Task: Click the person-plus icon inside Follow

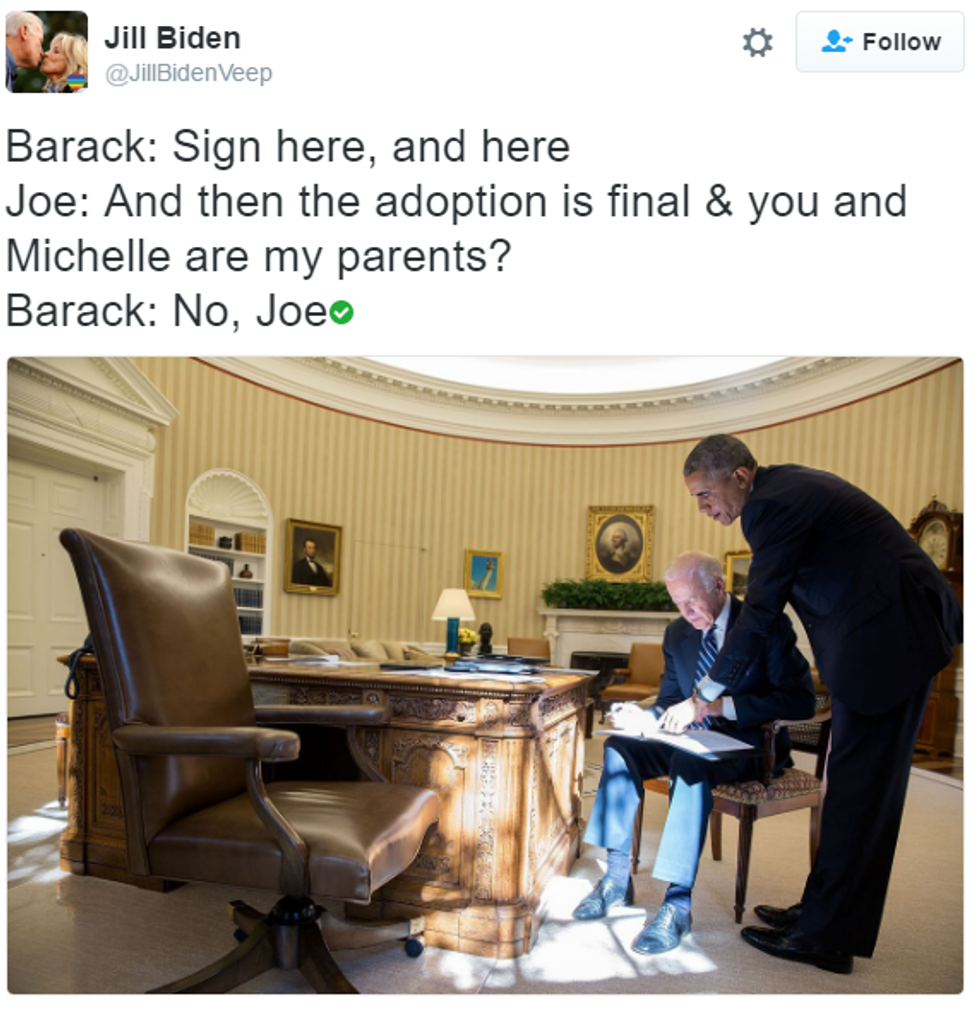Action: (836, 41)
